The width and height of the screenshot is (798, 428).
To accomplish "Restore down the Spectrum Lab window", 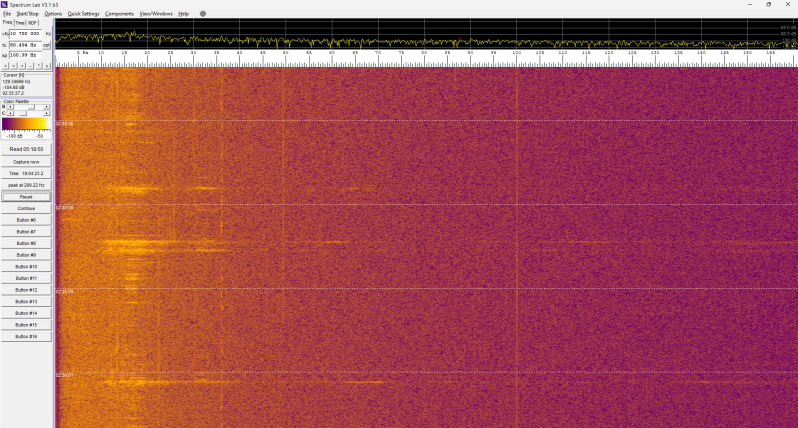I will (x=768, y=5).
